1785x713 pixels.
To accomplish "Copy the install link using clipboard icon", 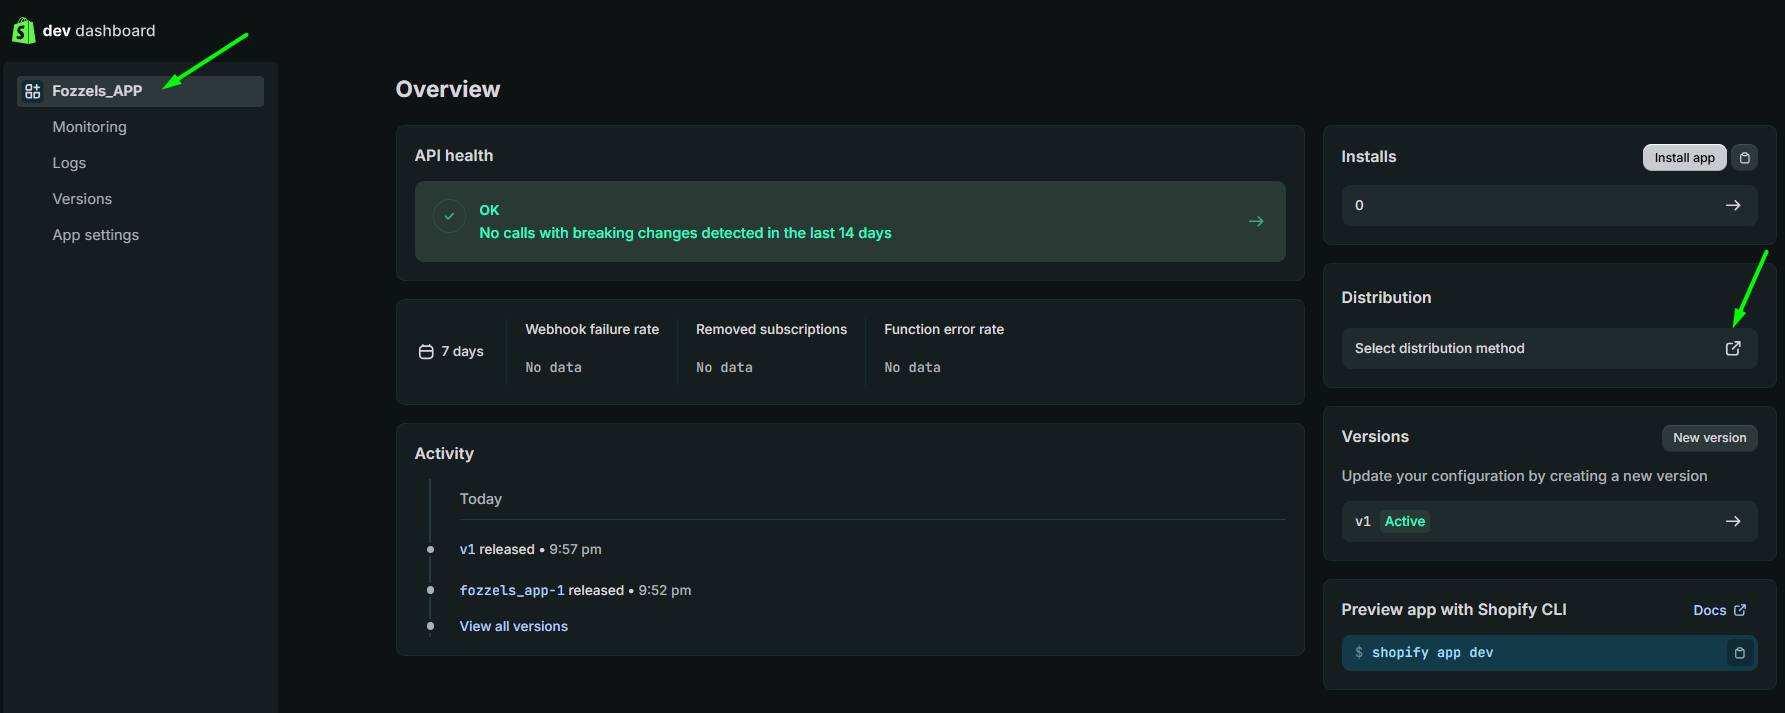I will pyautogui.click(x=1745, y=158).
